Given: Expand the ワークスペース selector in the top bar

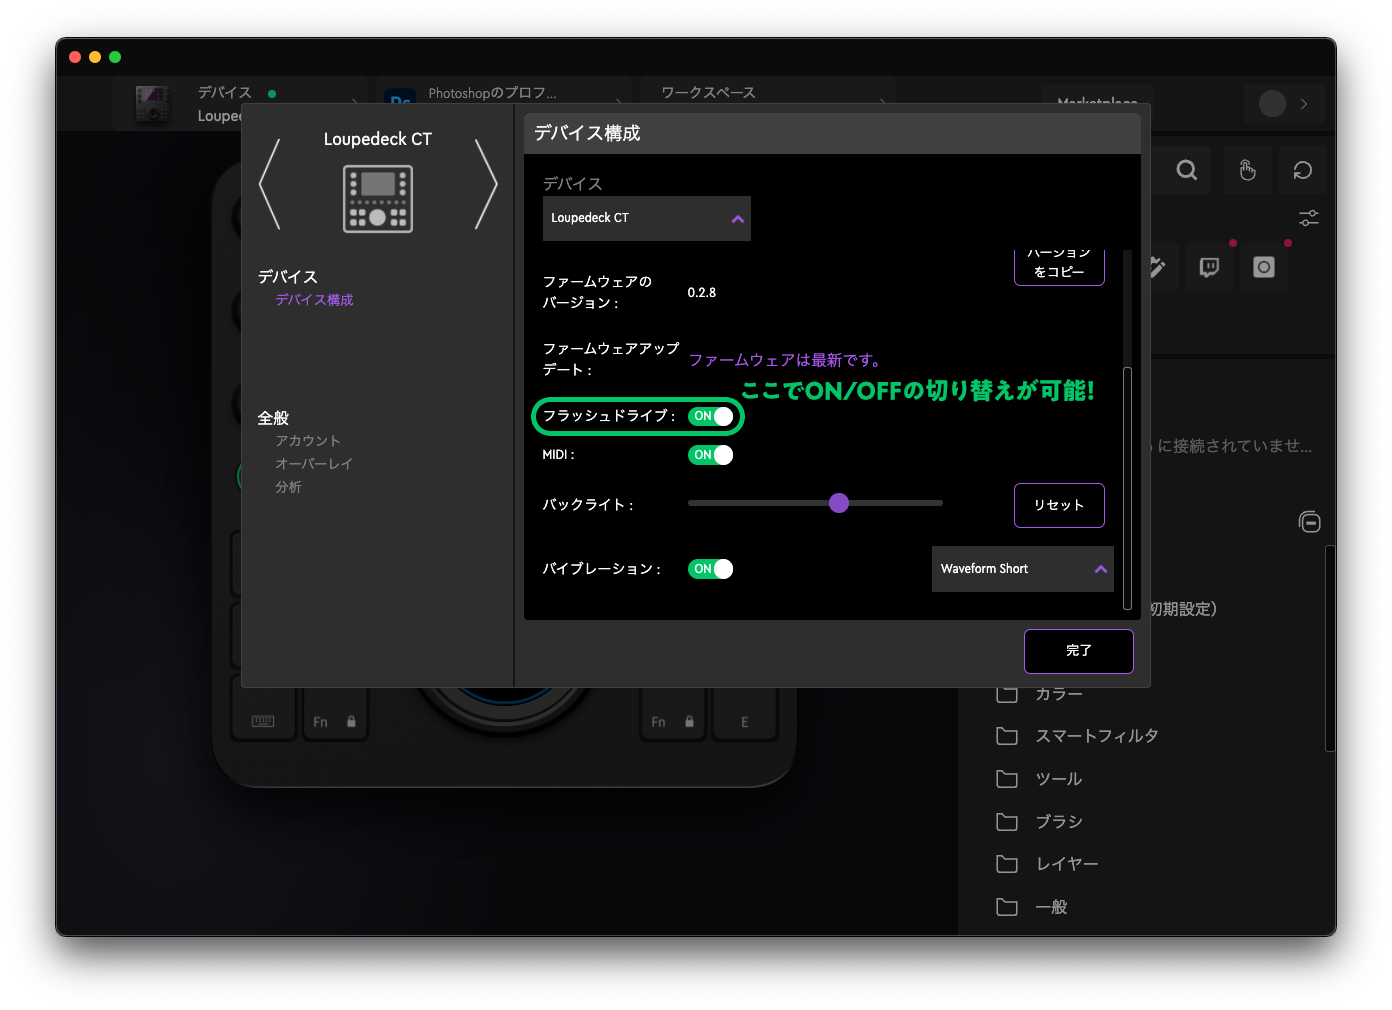Looking at the screenshot, I should coord(883,103).
